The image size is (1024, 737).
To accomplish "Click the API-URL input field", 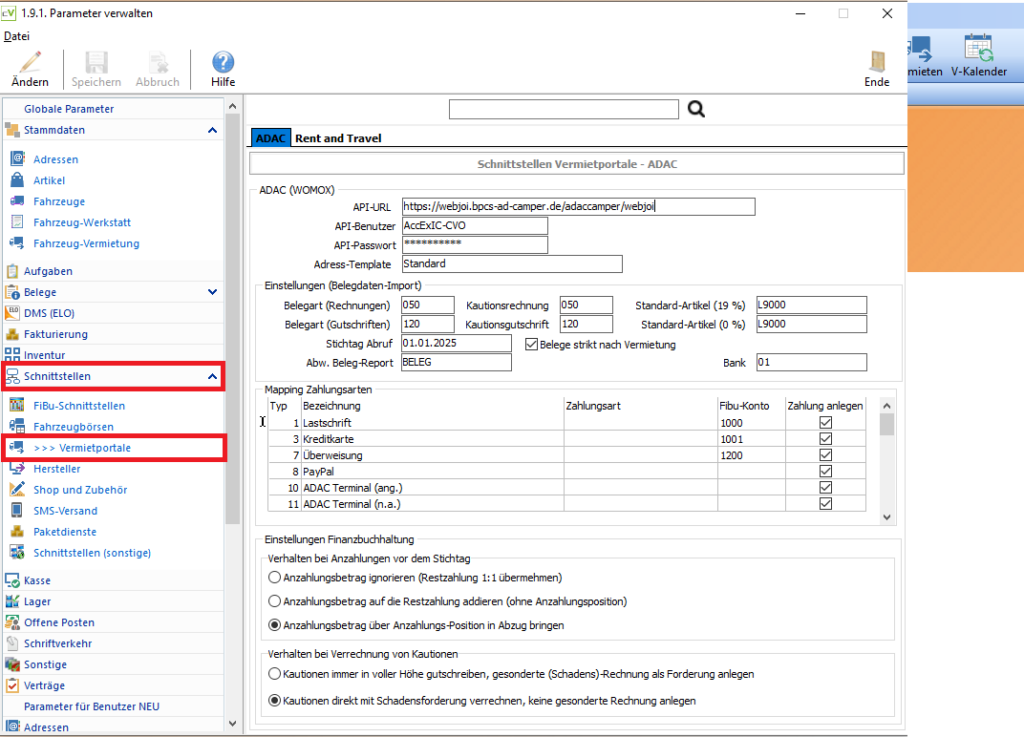I will (x=579, y=206).
